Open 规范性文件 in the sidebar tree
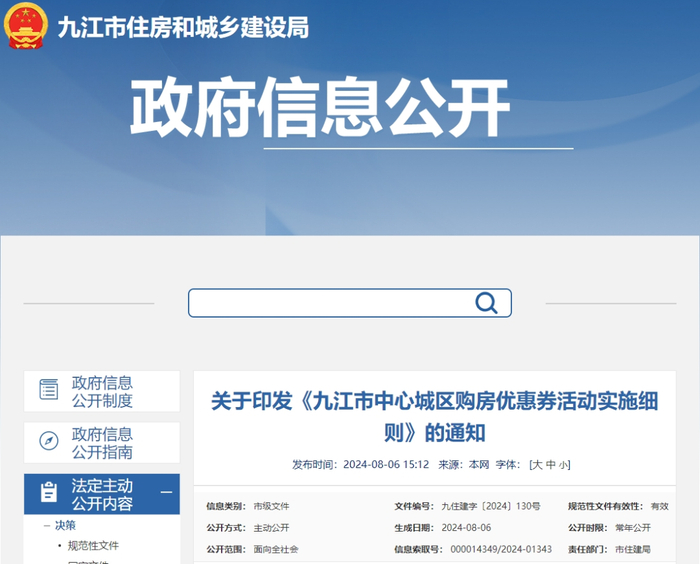 [93, 546]
